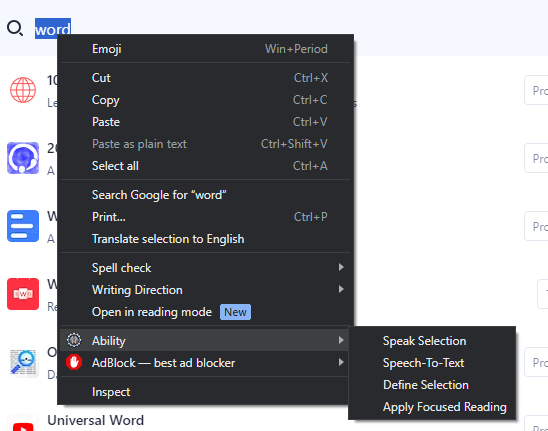
Task: Click the magnifying glass search icon
Action: click(x=15, y=28)
